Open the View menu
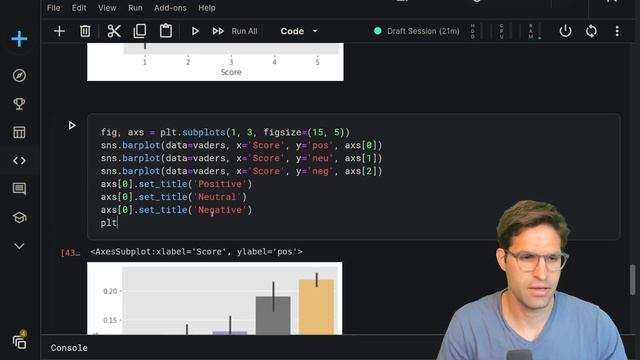 point(107,8)
